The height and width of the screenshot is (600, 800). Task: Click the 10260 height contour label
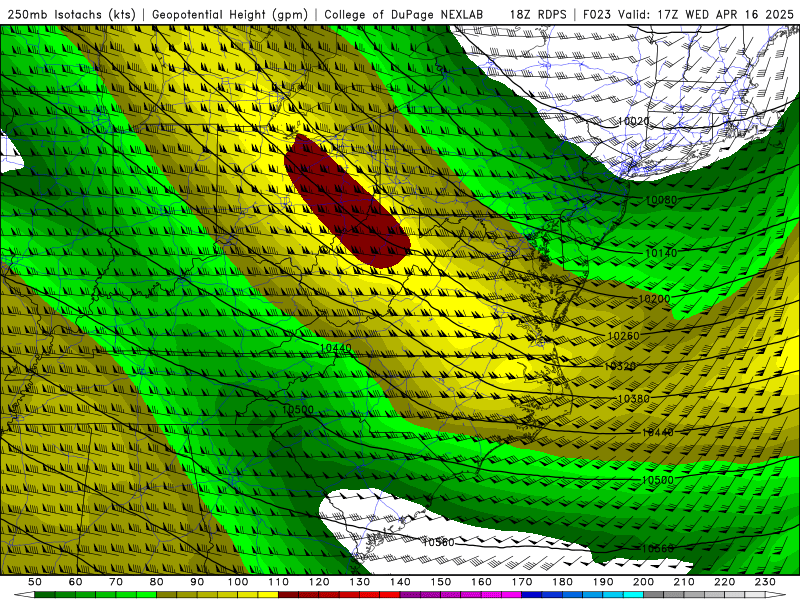[623, 336]
